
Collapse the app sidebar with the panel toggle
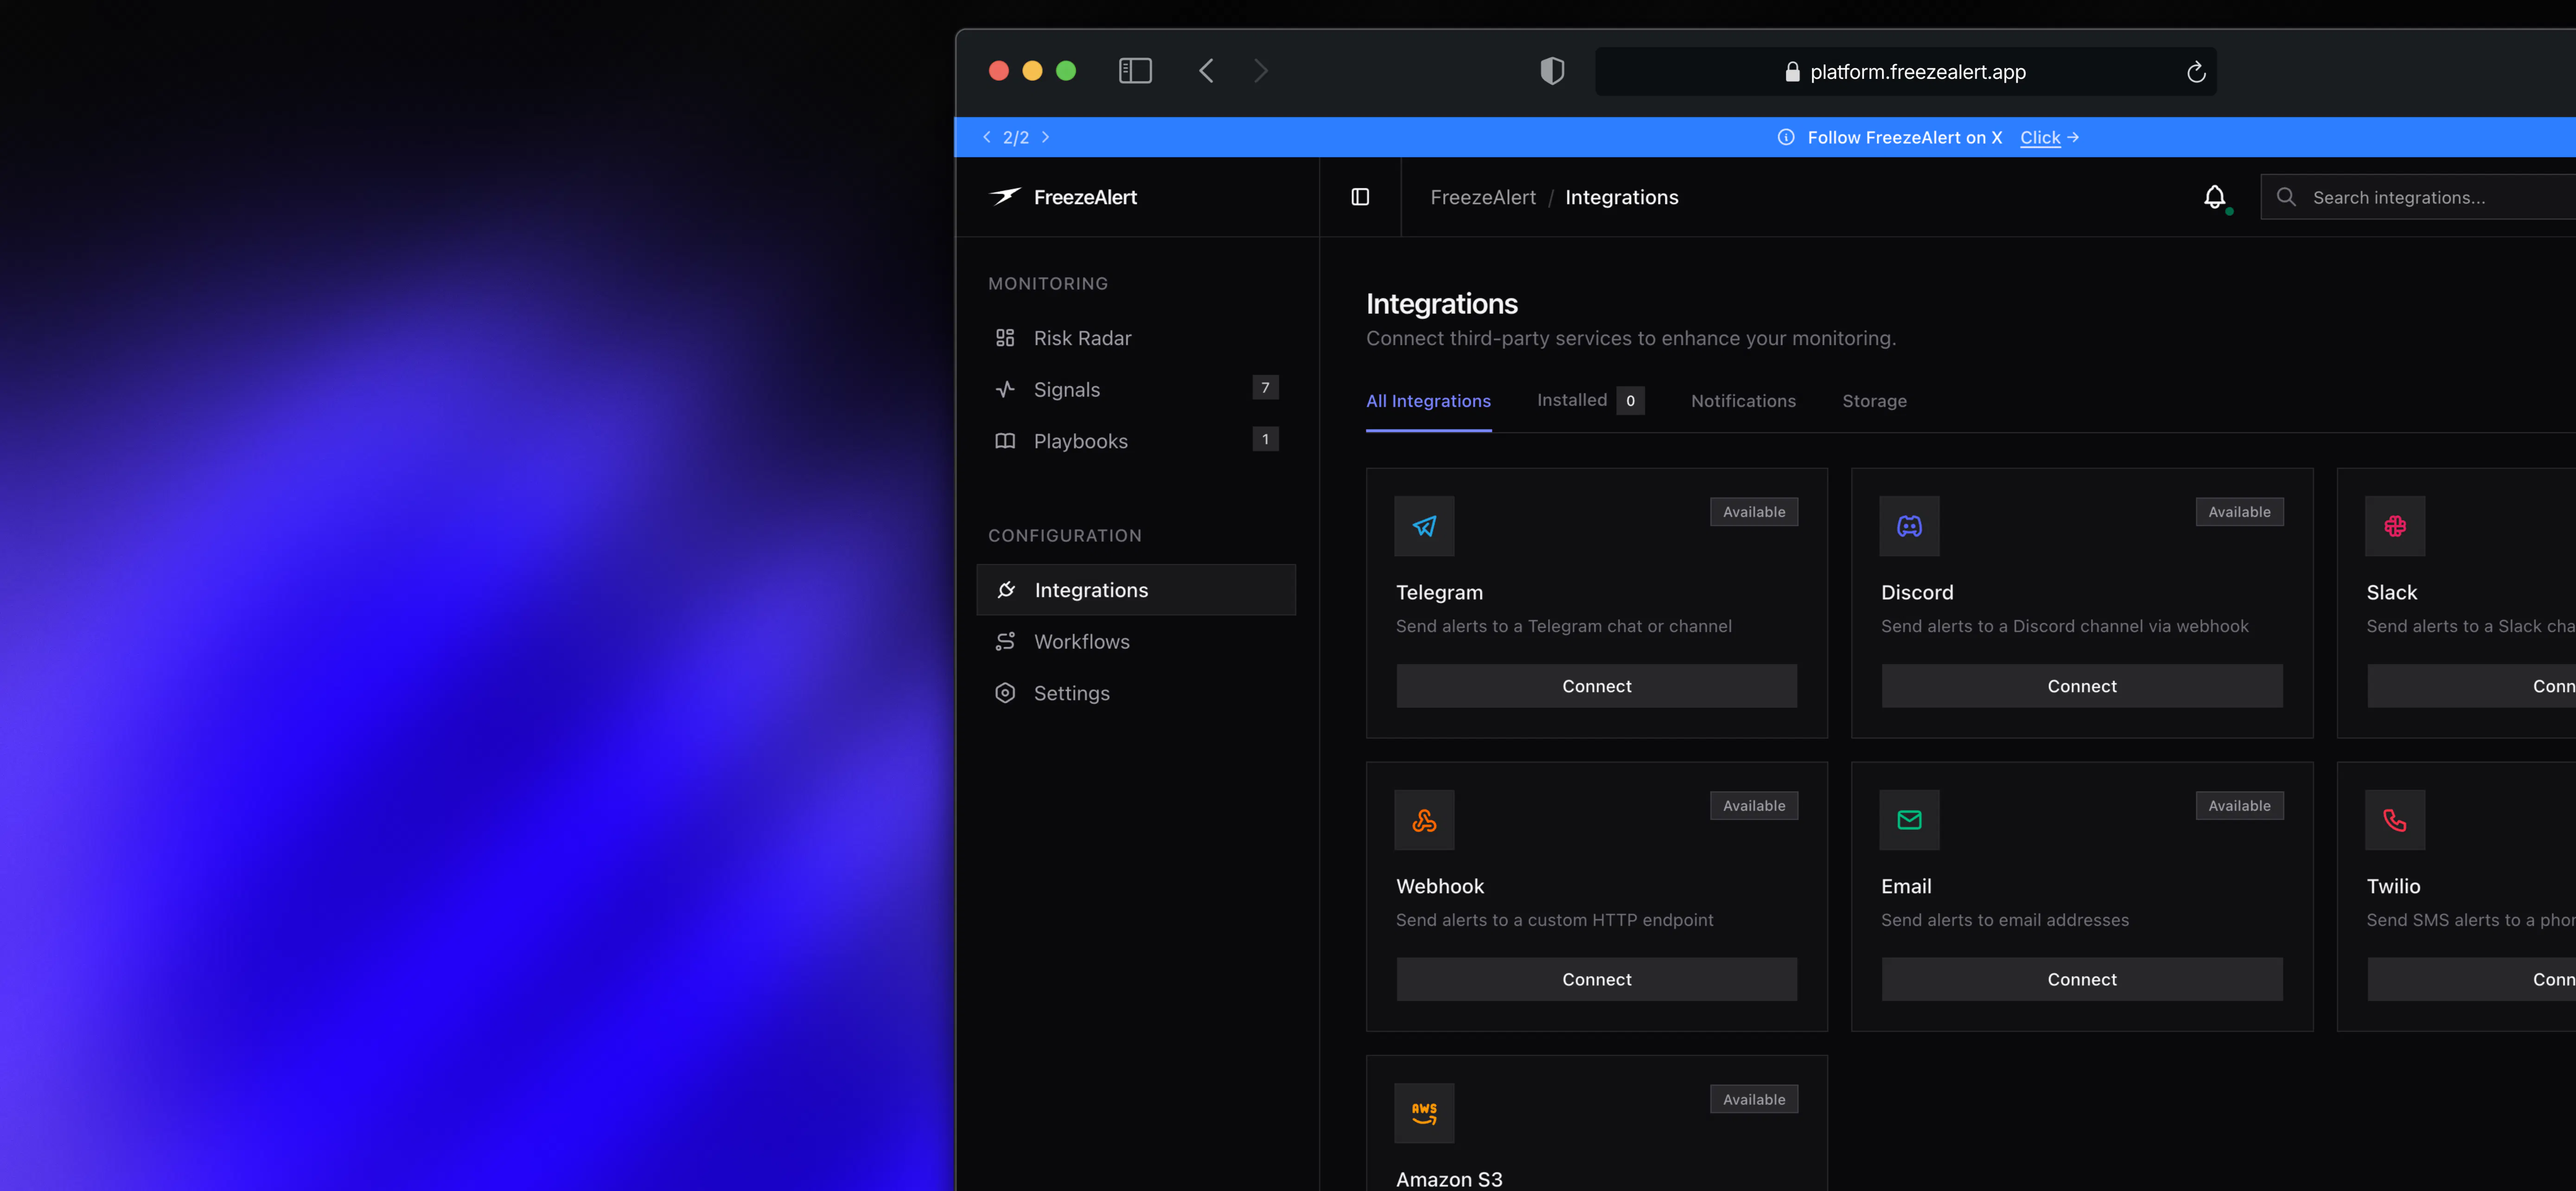tap(1360, 197)
